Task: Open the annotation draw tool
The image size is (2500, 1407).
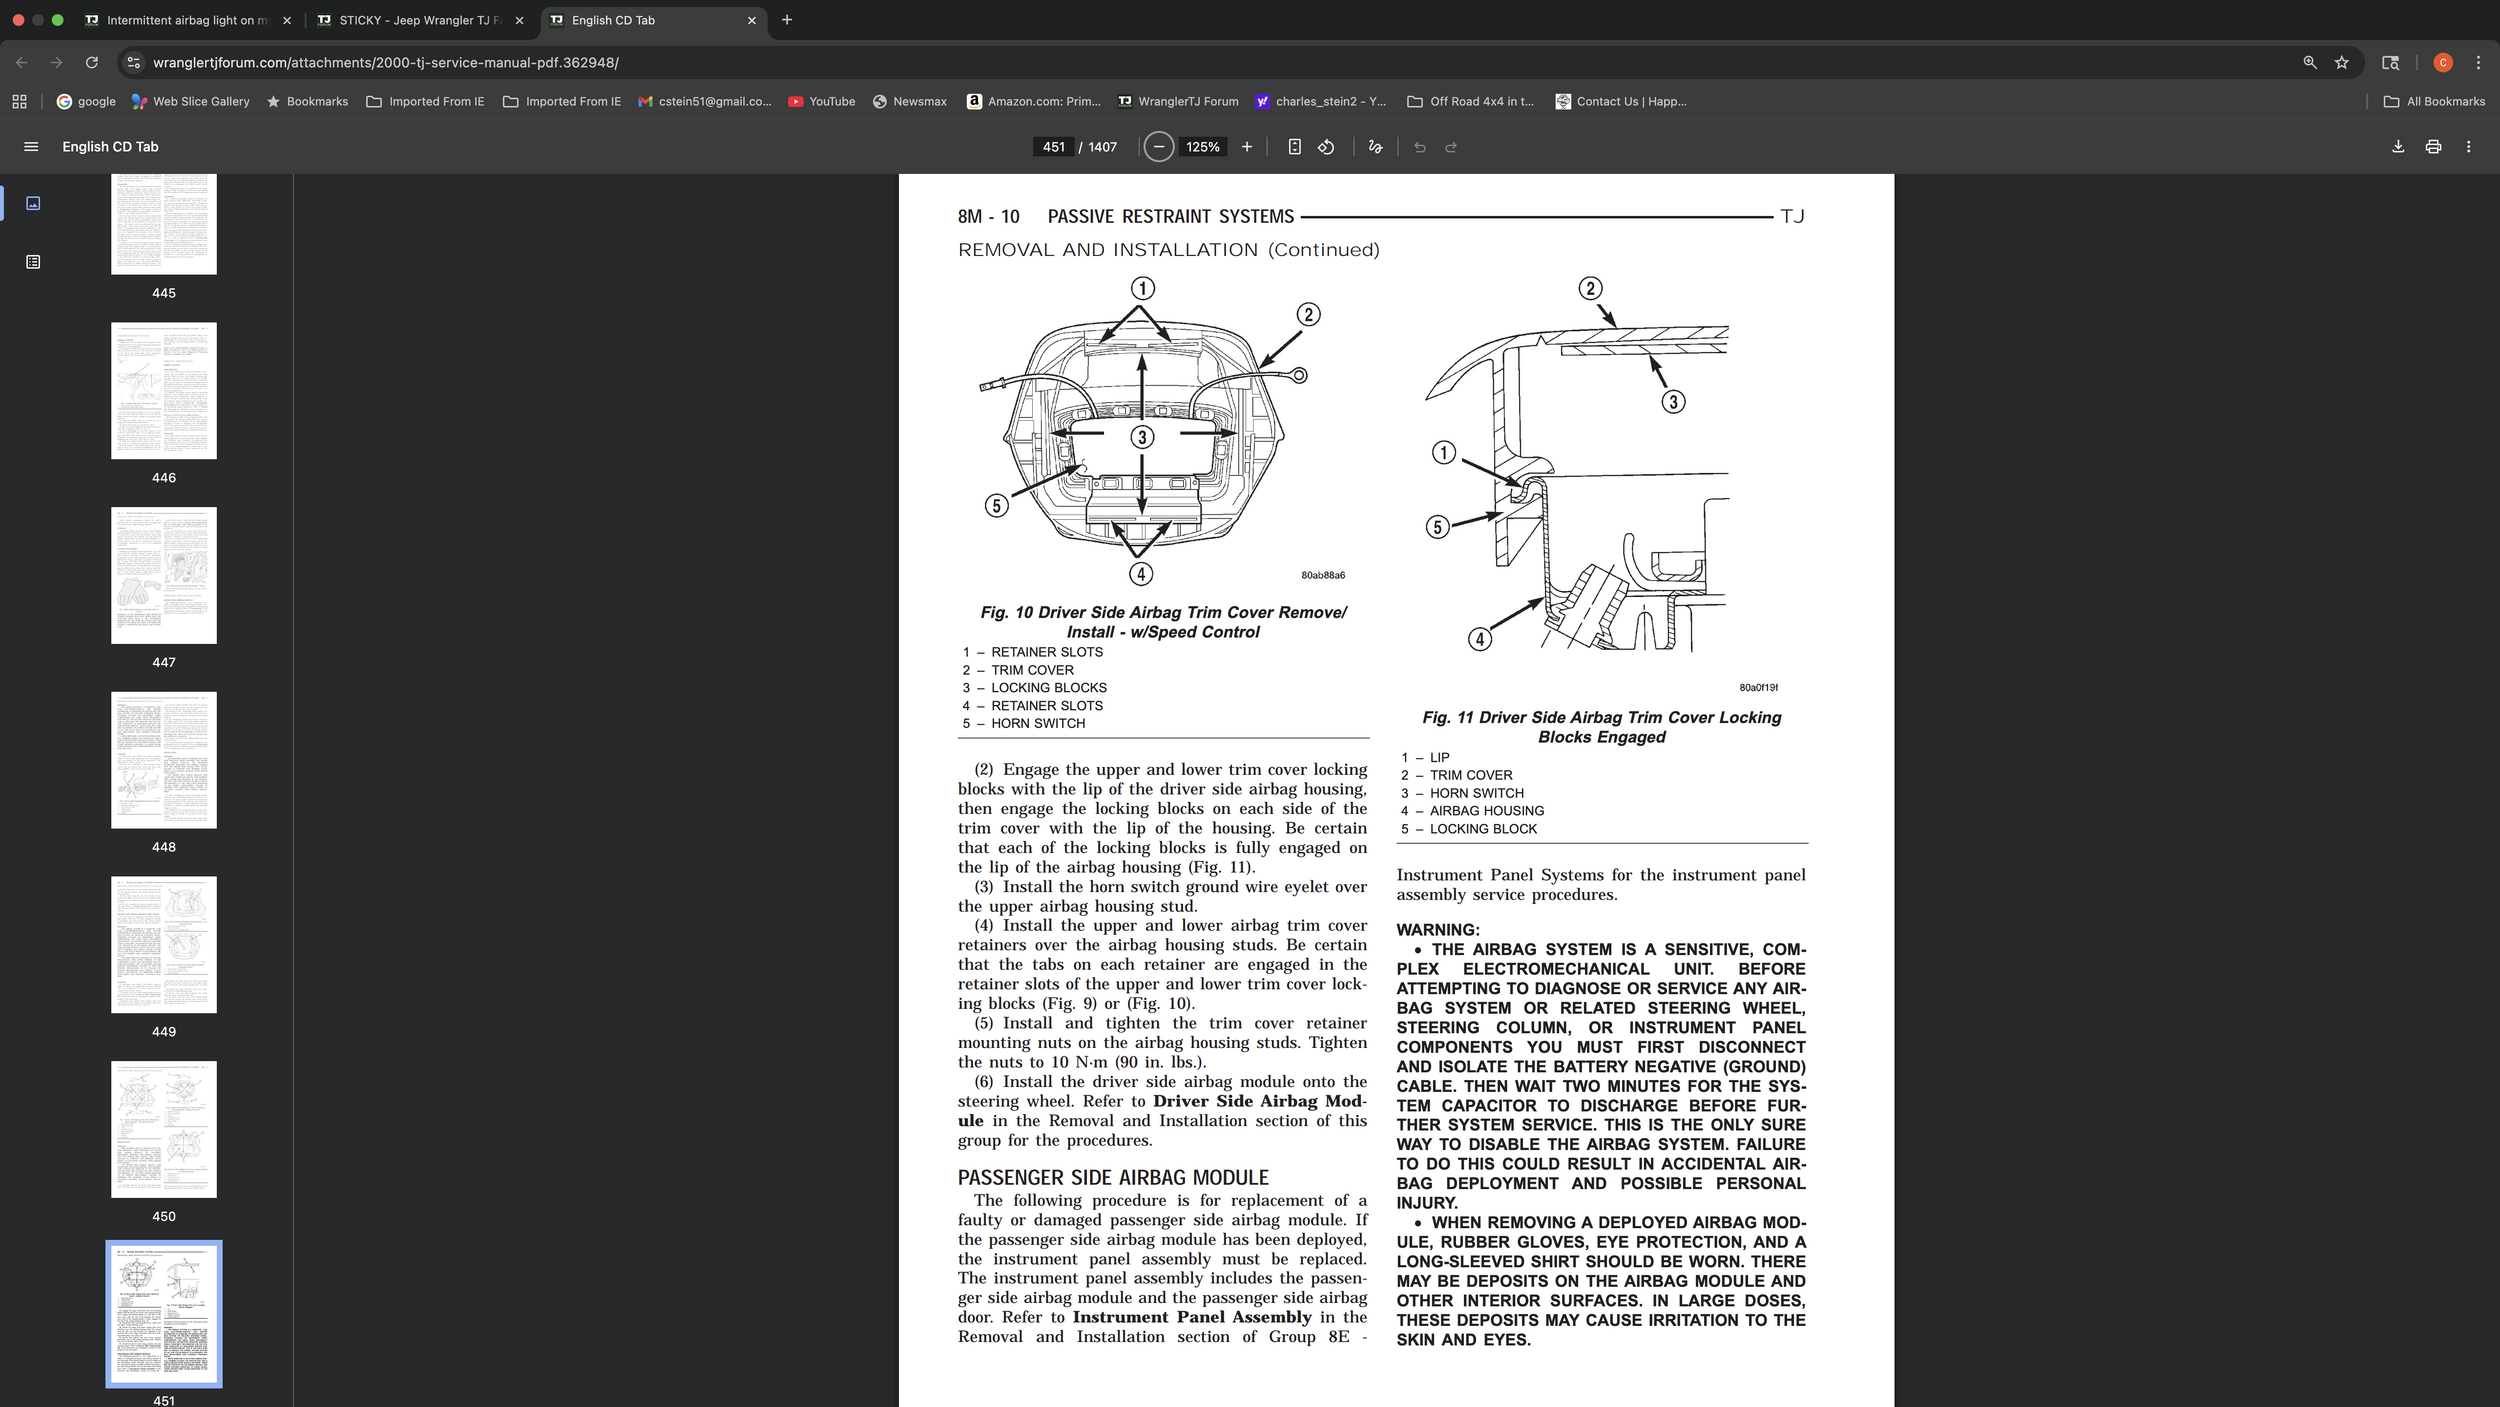Action: (1375, 147)
